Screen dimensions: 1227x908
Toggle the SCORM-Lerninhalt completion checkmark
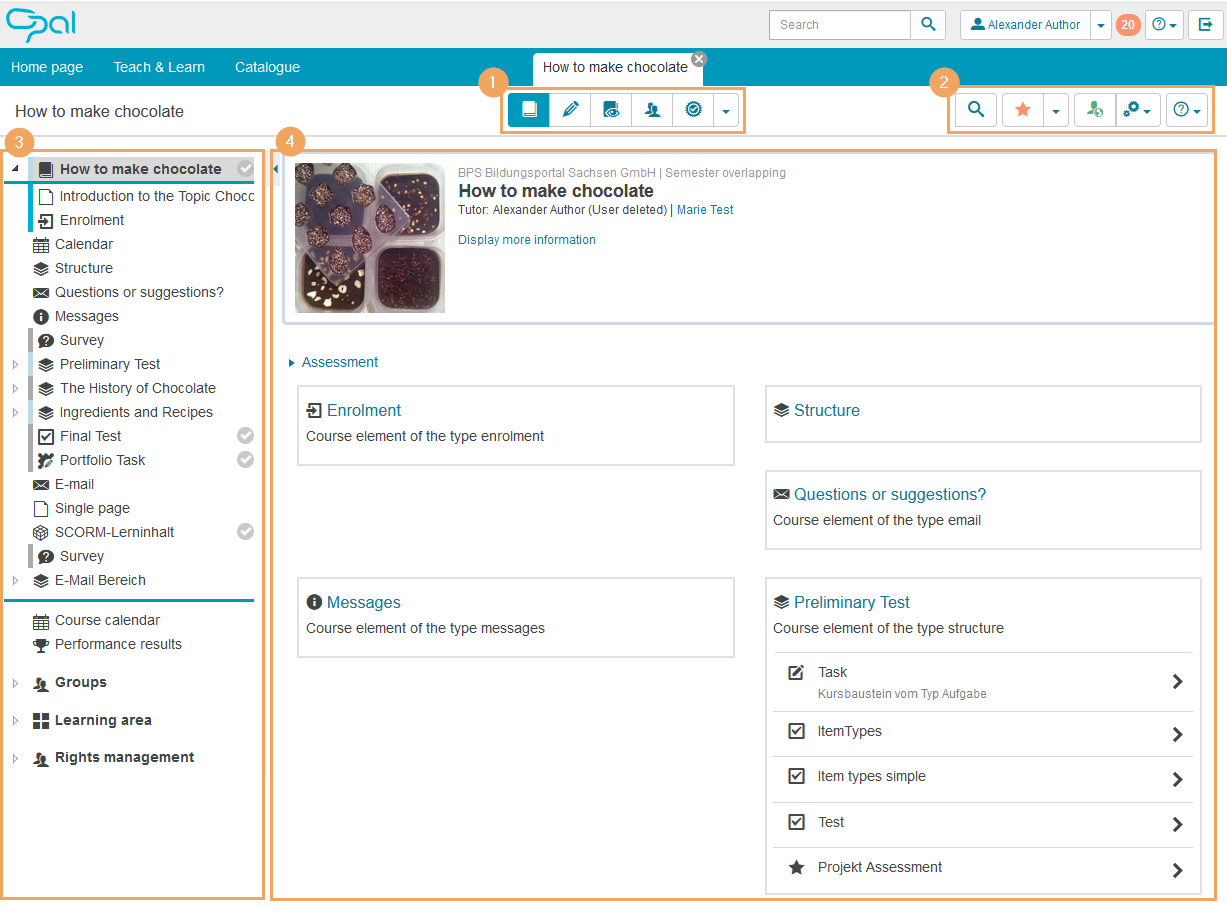coord(245,532)
